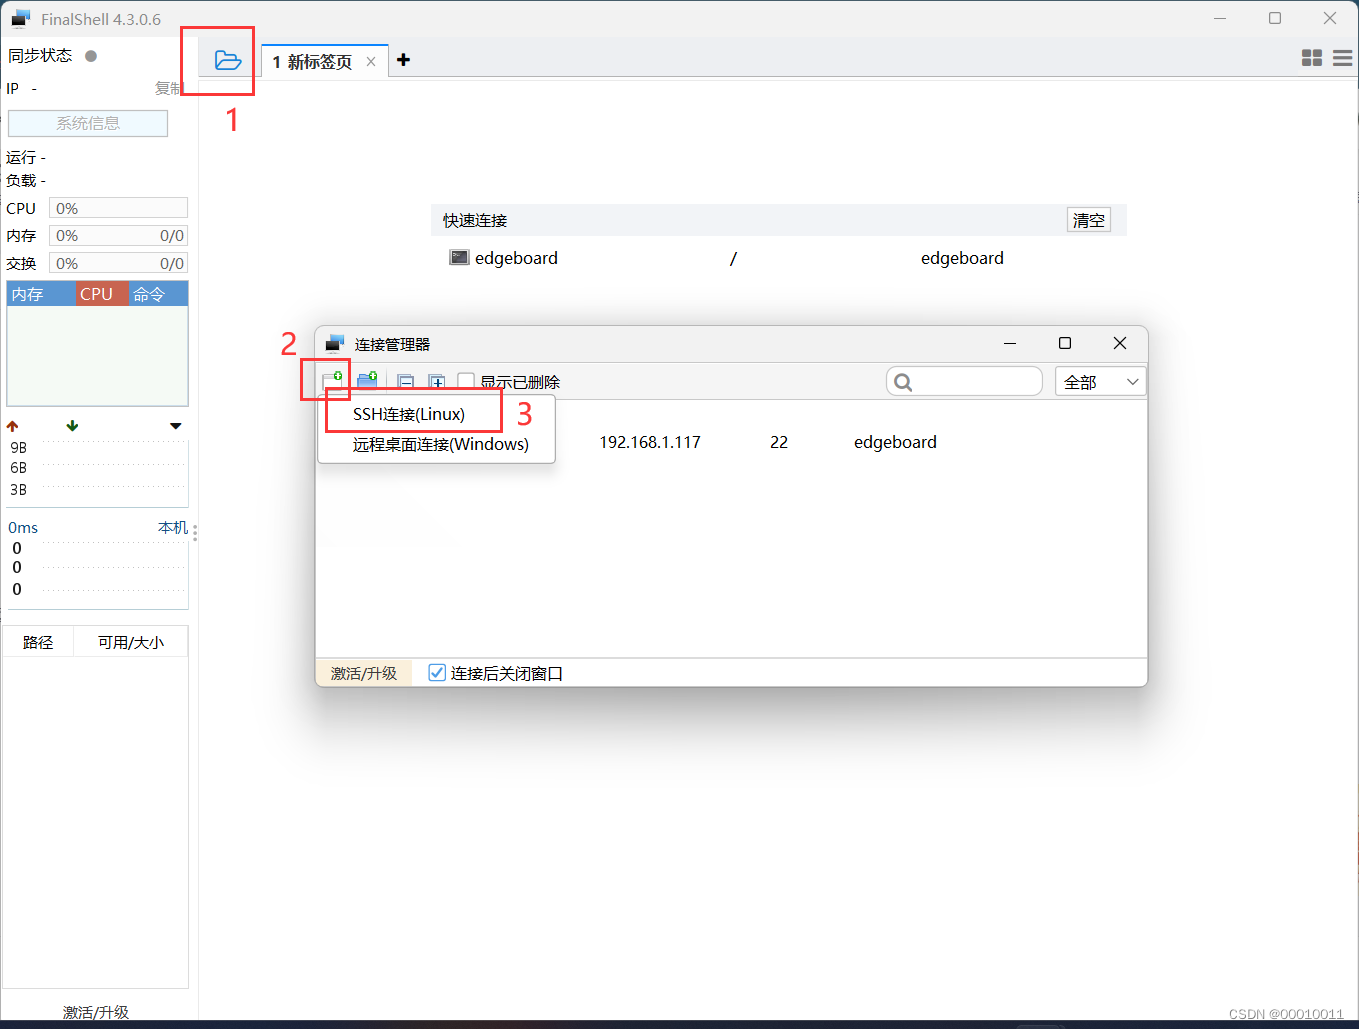1359x1029 pixels.
Task: Click the CPU usage progress bar
Action: [x=118, y=207]
